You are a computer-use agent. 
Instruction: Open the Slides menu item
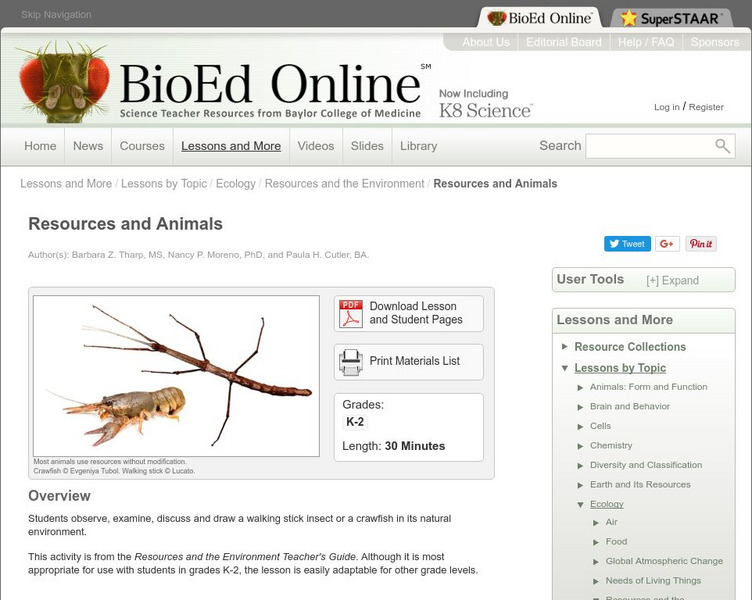pyautogui.click(x=367, y=146)
